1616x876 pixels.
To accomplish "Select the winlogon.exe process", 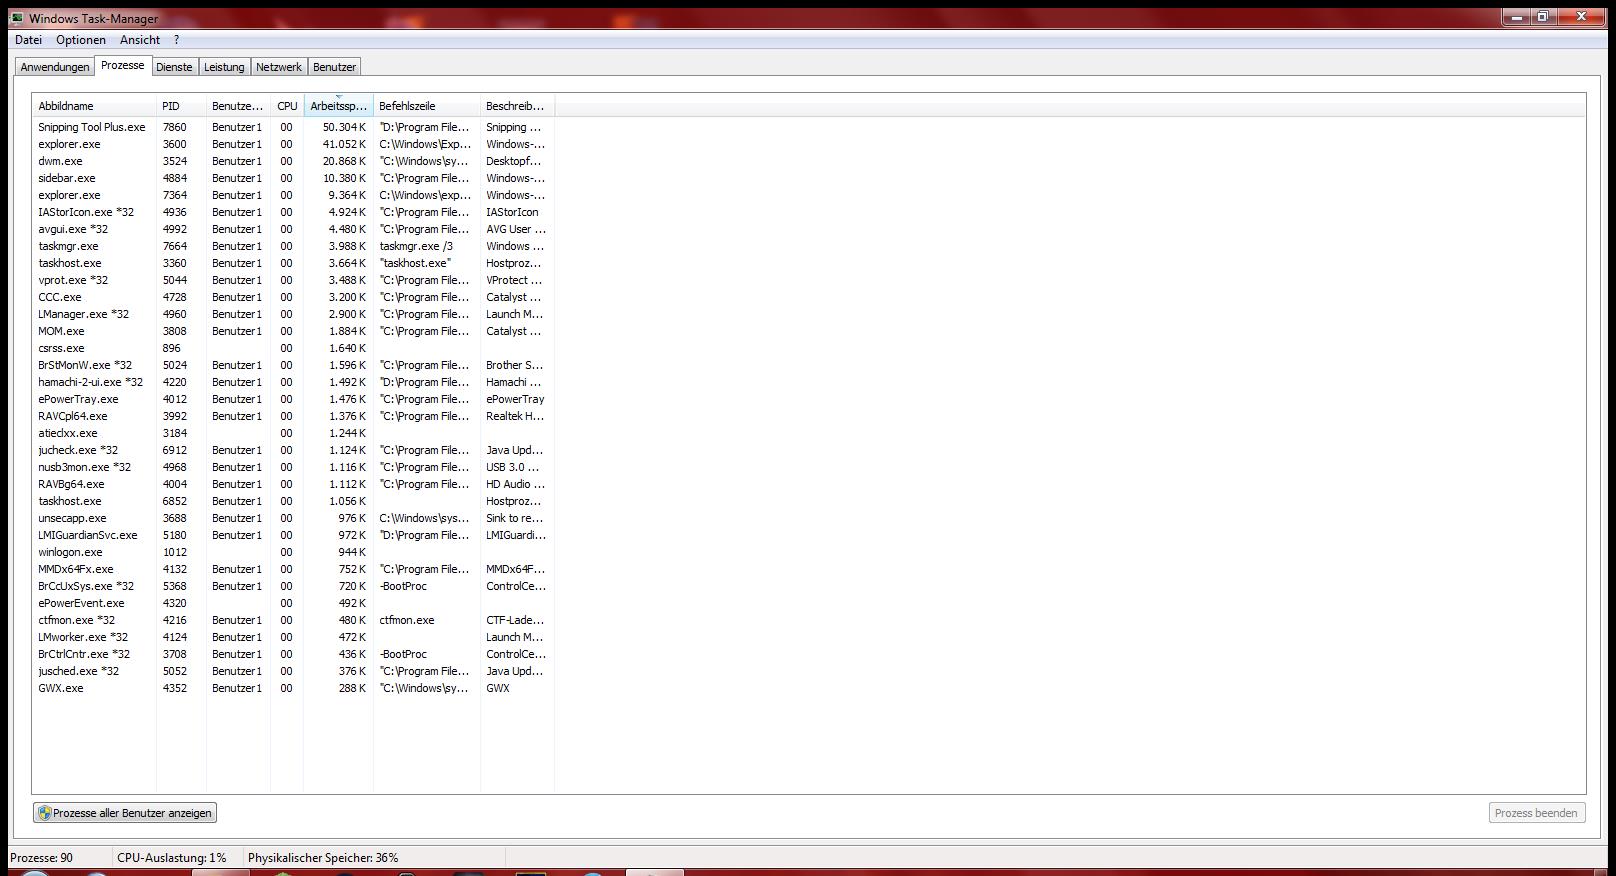I will 293,552.
